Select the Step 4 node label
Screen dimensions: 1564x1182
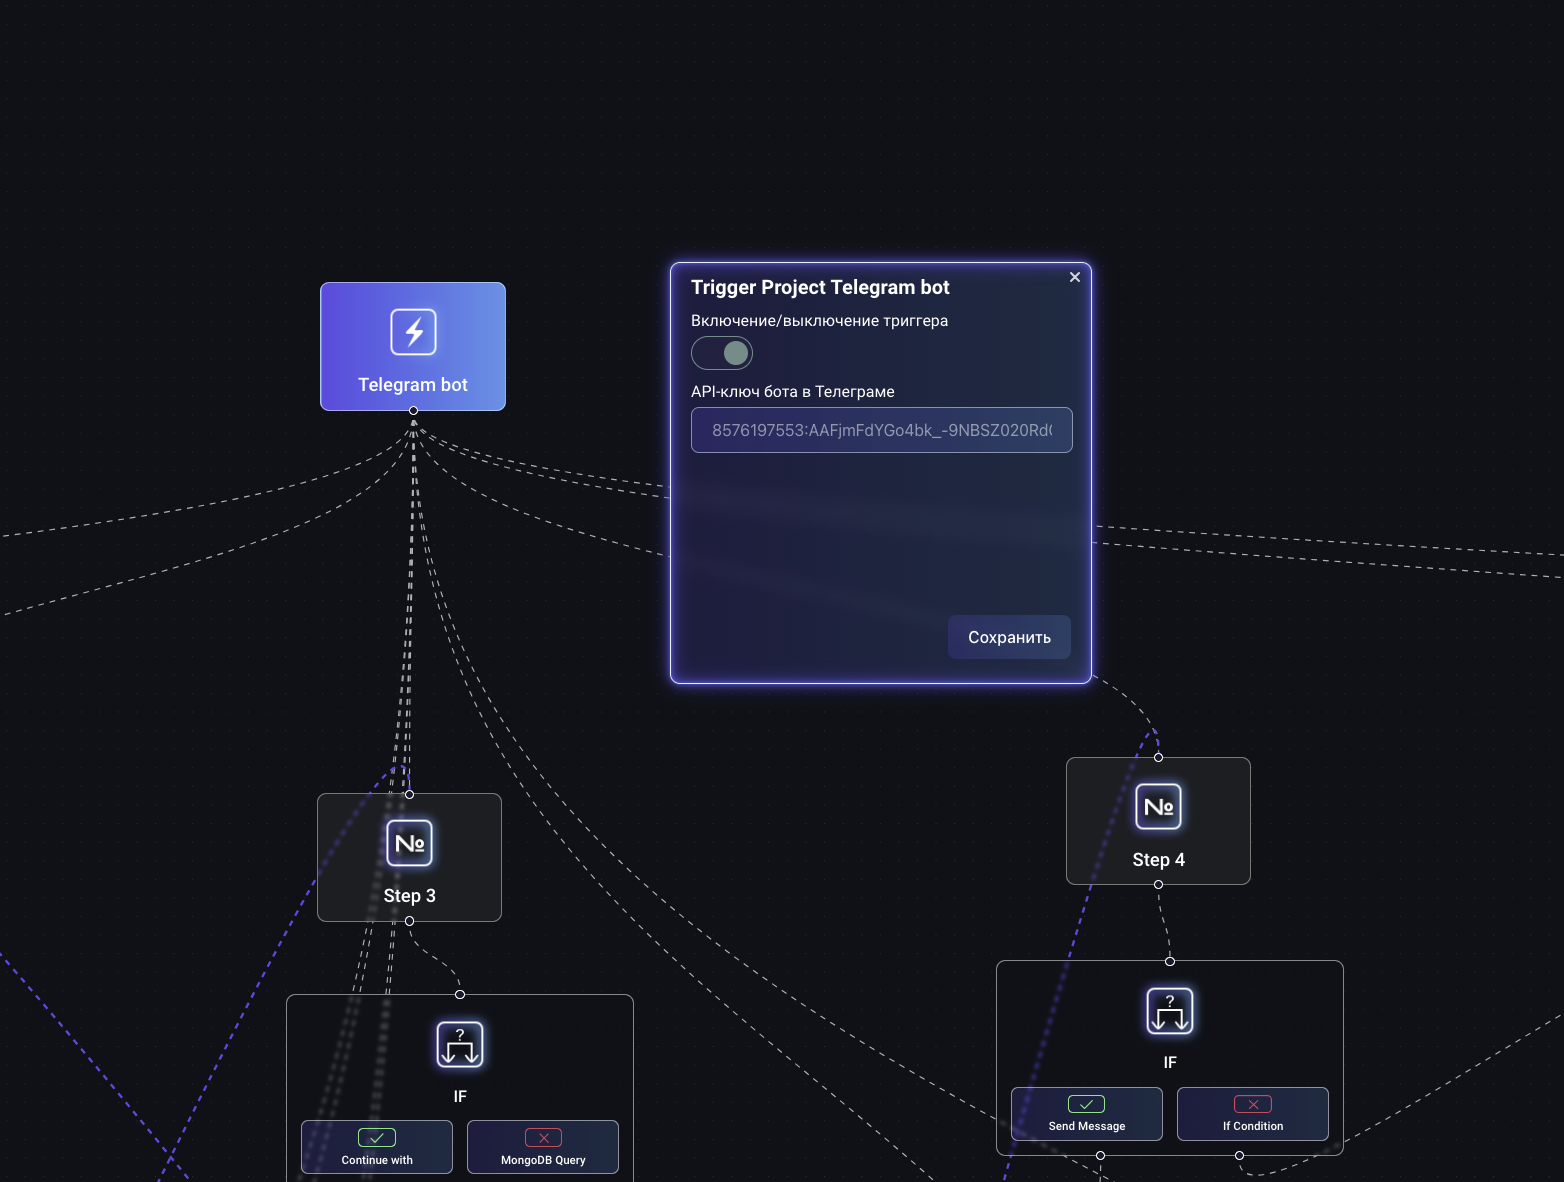point(1159,860)
